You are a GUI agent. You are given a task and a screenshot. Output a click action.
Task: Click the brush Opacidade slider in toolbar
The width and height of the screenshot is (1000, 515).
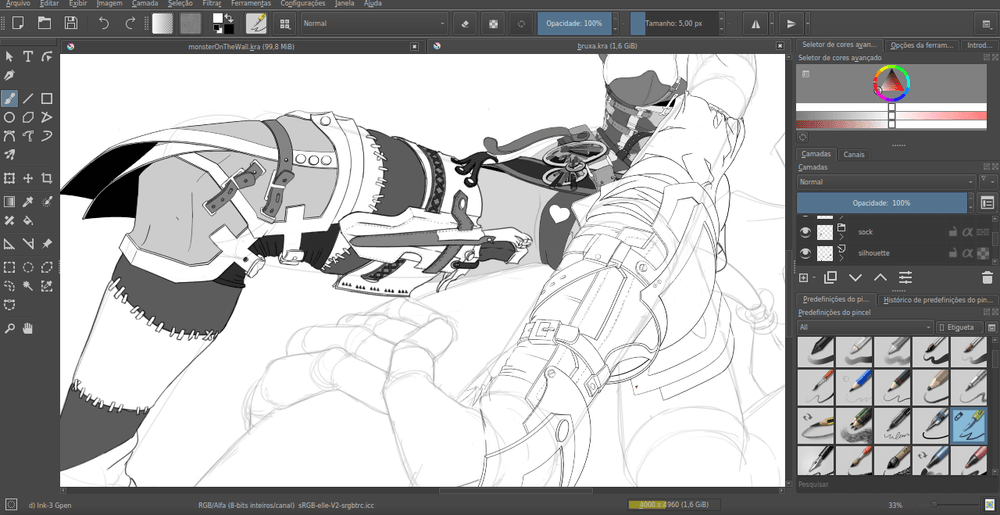[574, 22]
